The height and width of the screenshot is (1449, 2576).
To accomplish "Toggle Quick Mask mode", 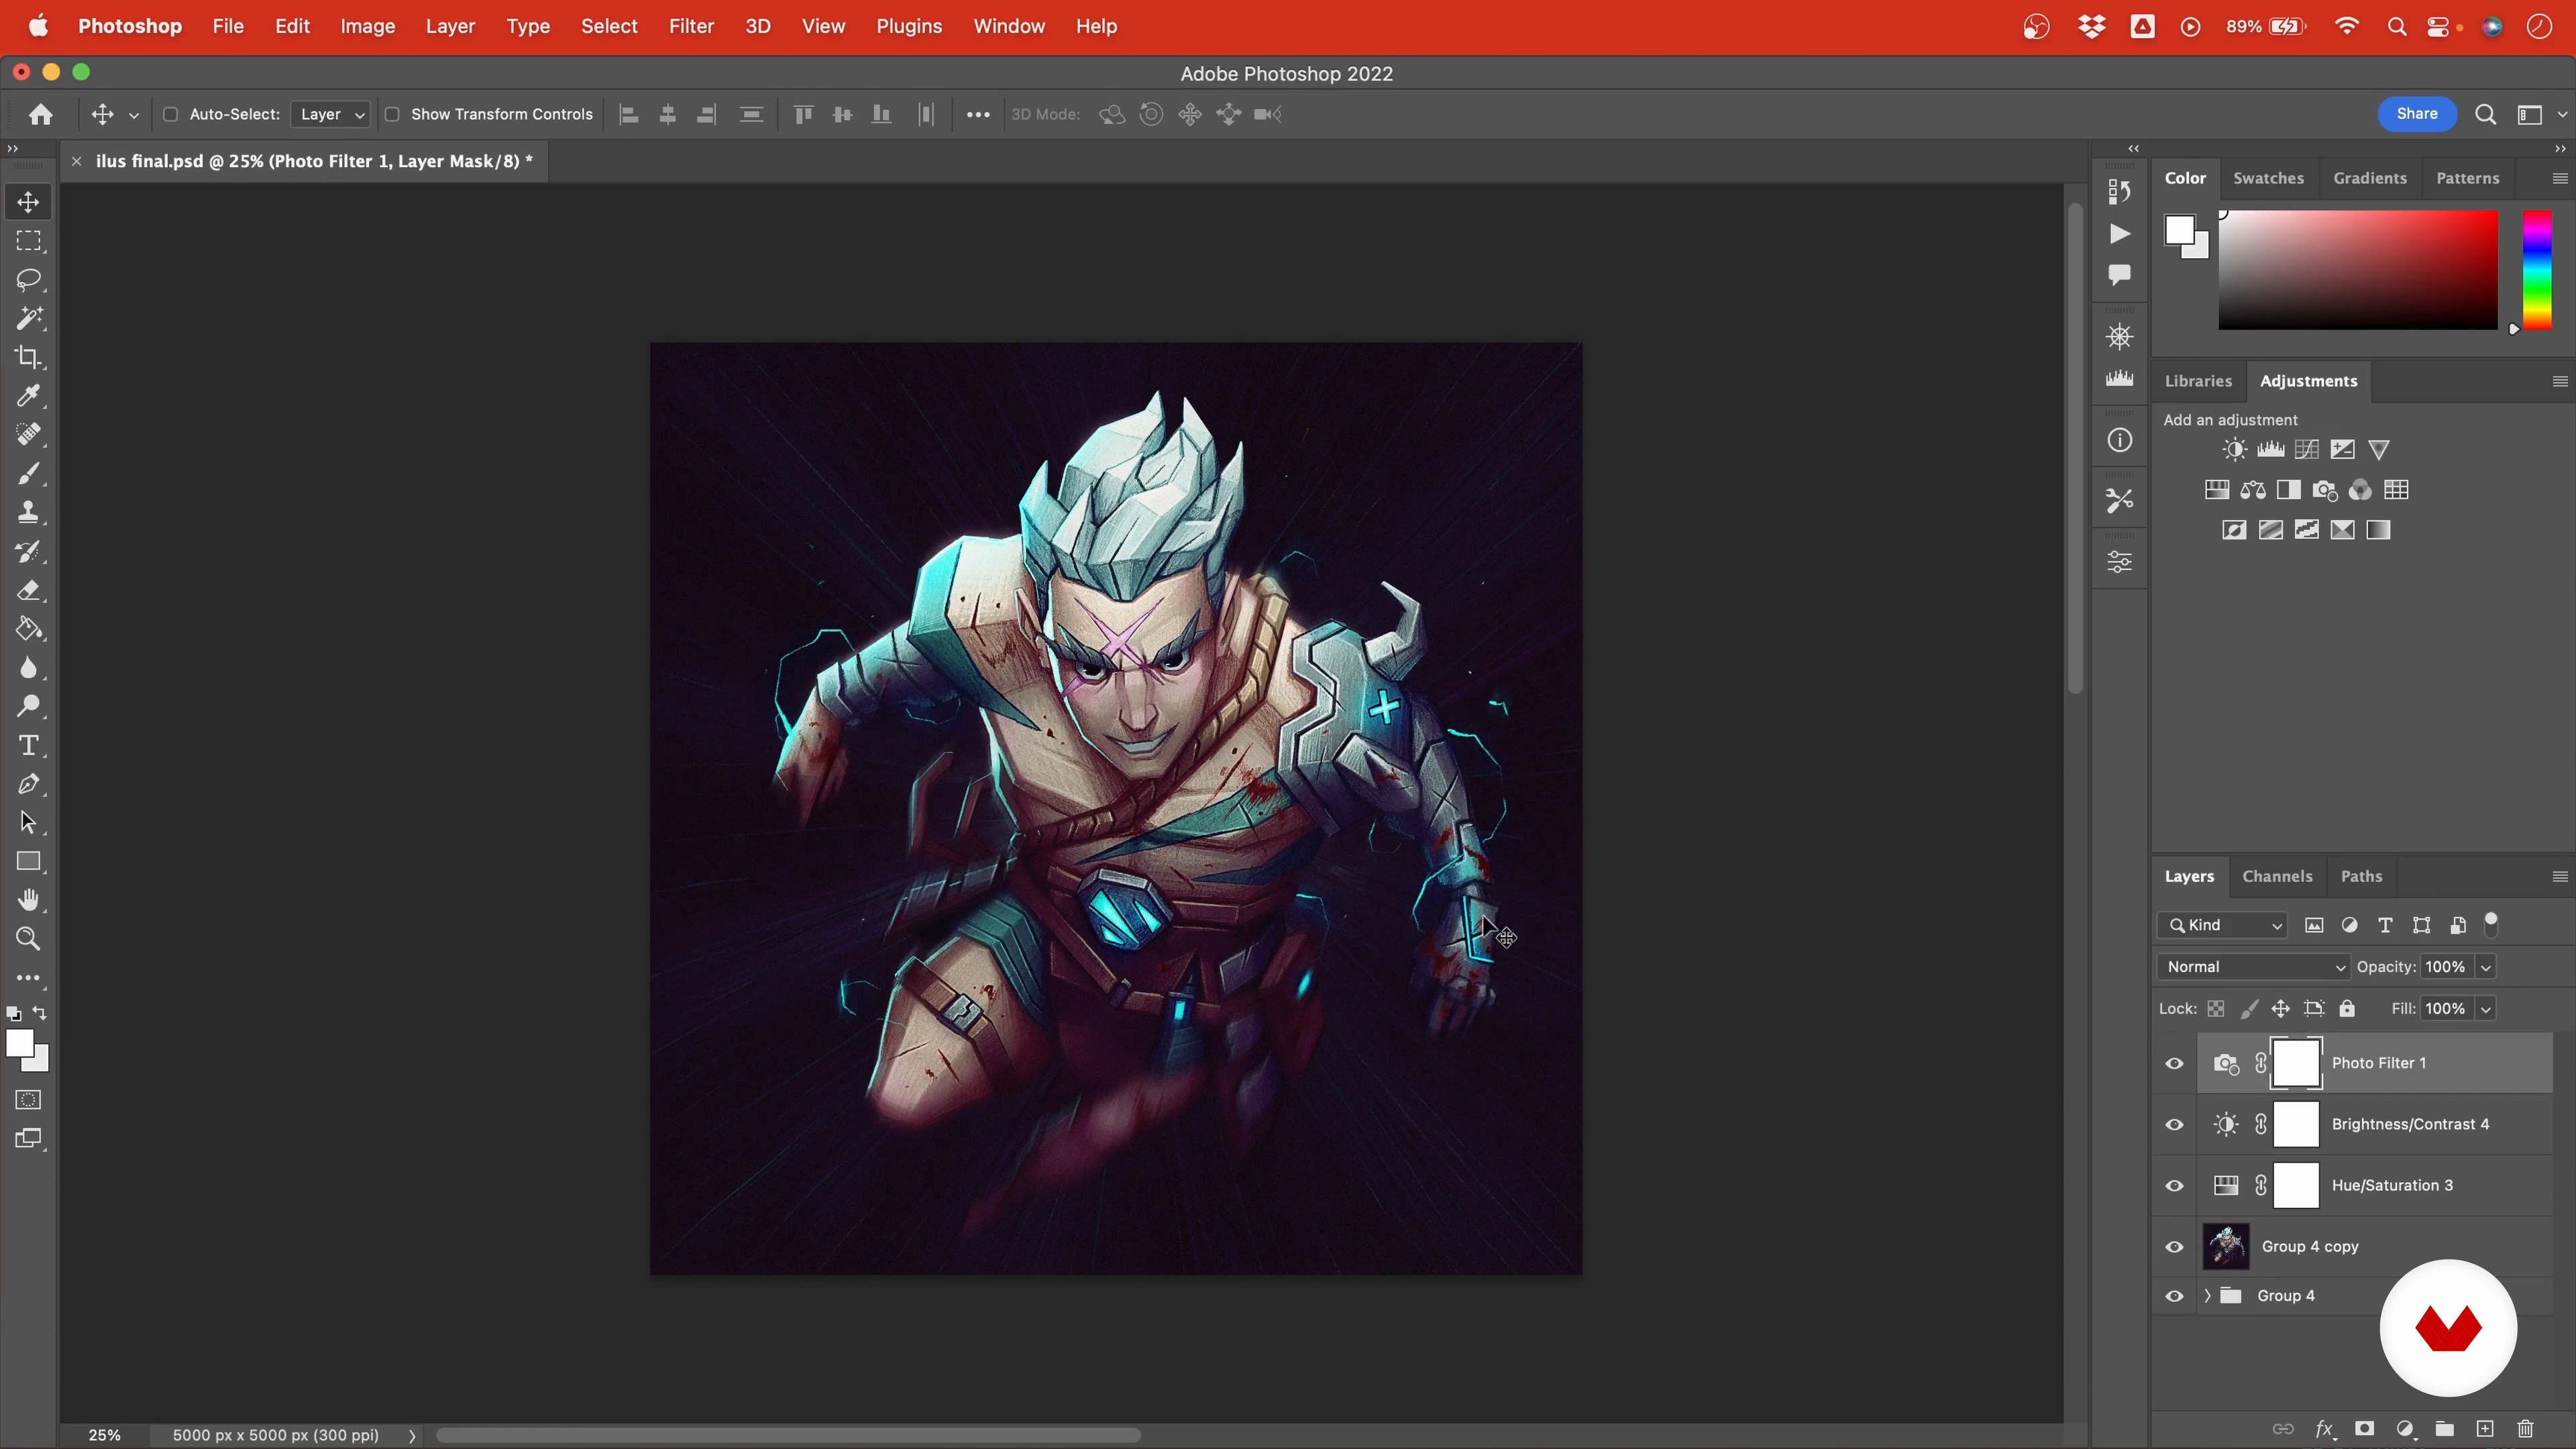I will (28, 1100).
